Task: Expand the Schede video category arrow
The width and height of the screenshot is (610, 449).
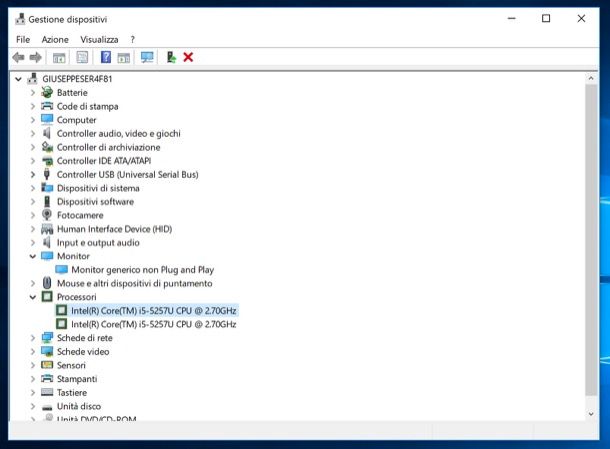Action: pyautogui.click(x=33, y=351)
